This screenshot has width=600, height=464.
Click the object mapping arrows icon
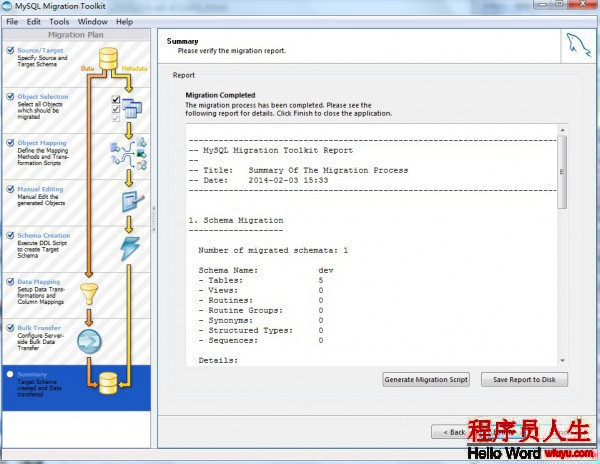129,154
